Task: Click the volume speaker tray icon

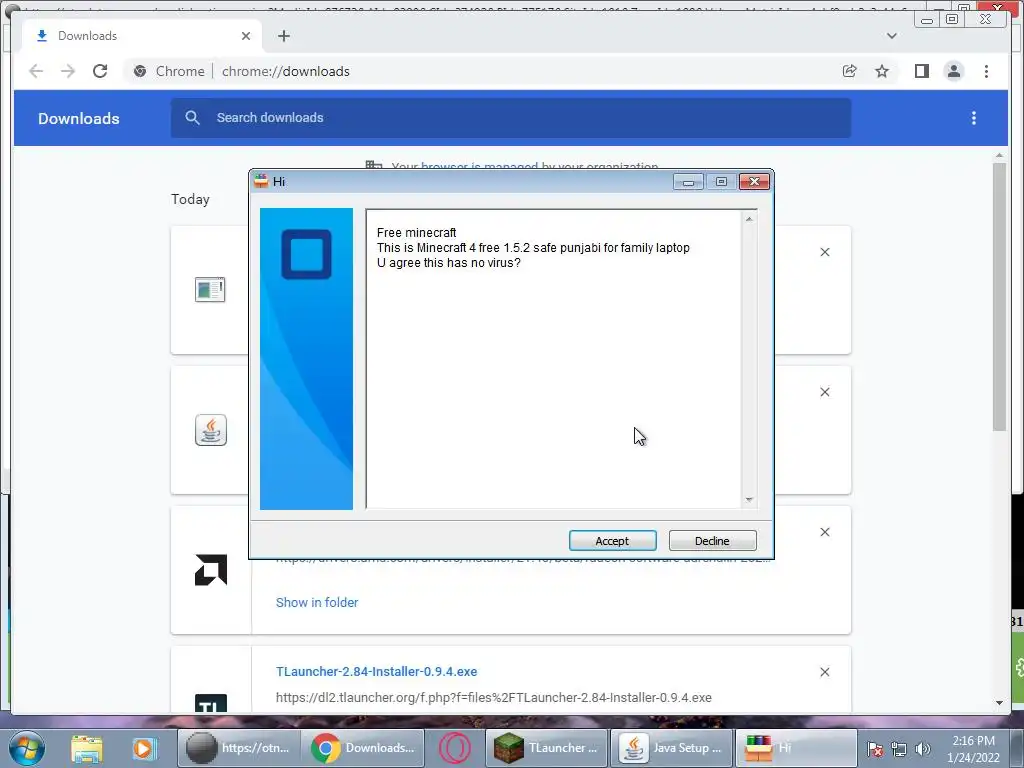Action: tap(923, 749)
